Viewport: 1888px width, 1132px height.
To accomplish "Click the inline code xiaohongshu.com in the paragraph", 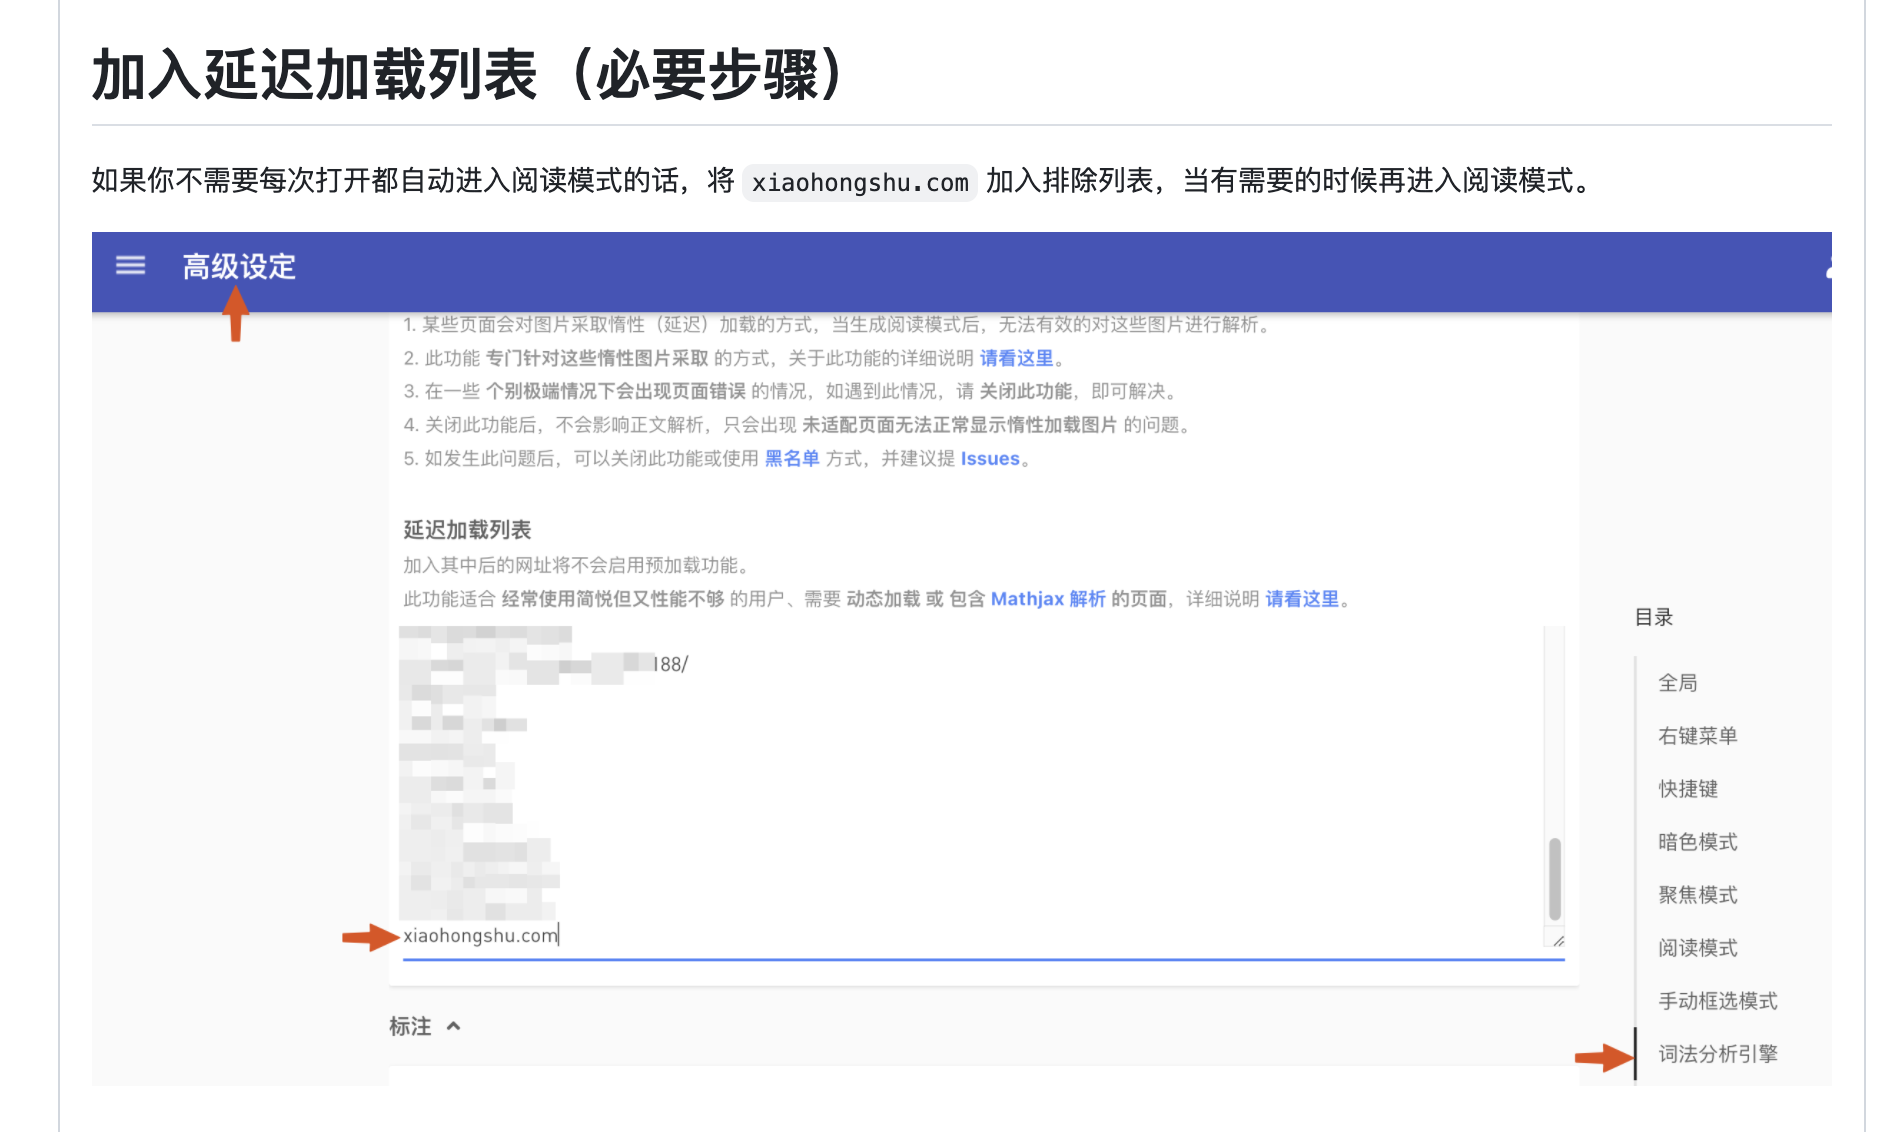I will 860,182.
